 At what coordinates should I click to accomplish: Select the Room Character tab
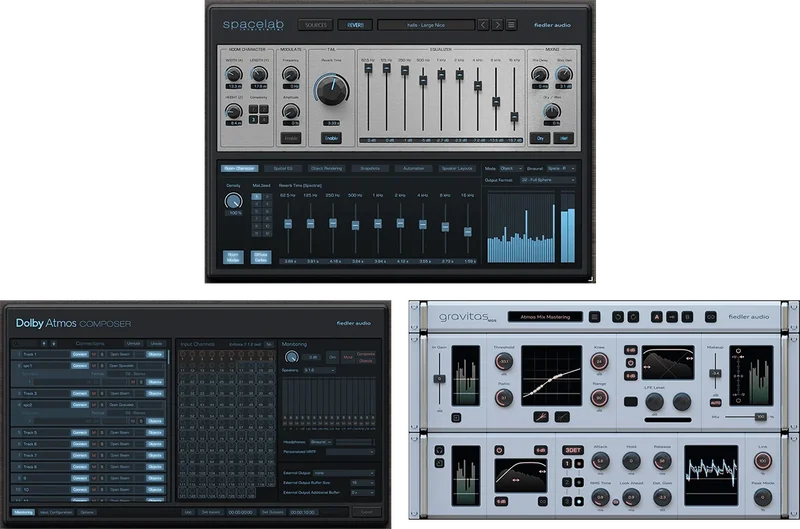pos(240,168)
